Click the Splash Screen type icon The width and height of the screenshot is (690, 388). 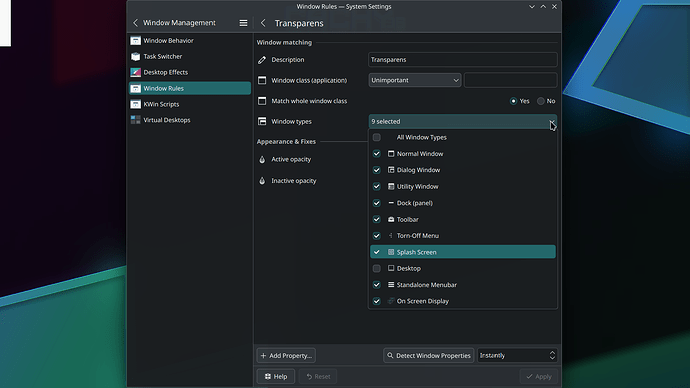click(391, 252)
